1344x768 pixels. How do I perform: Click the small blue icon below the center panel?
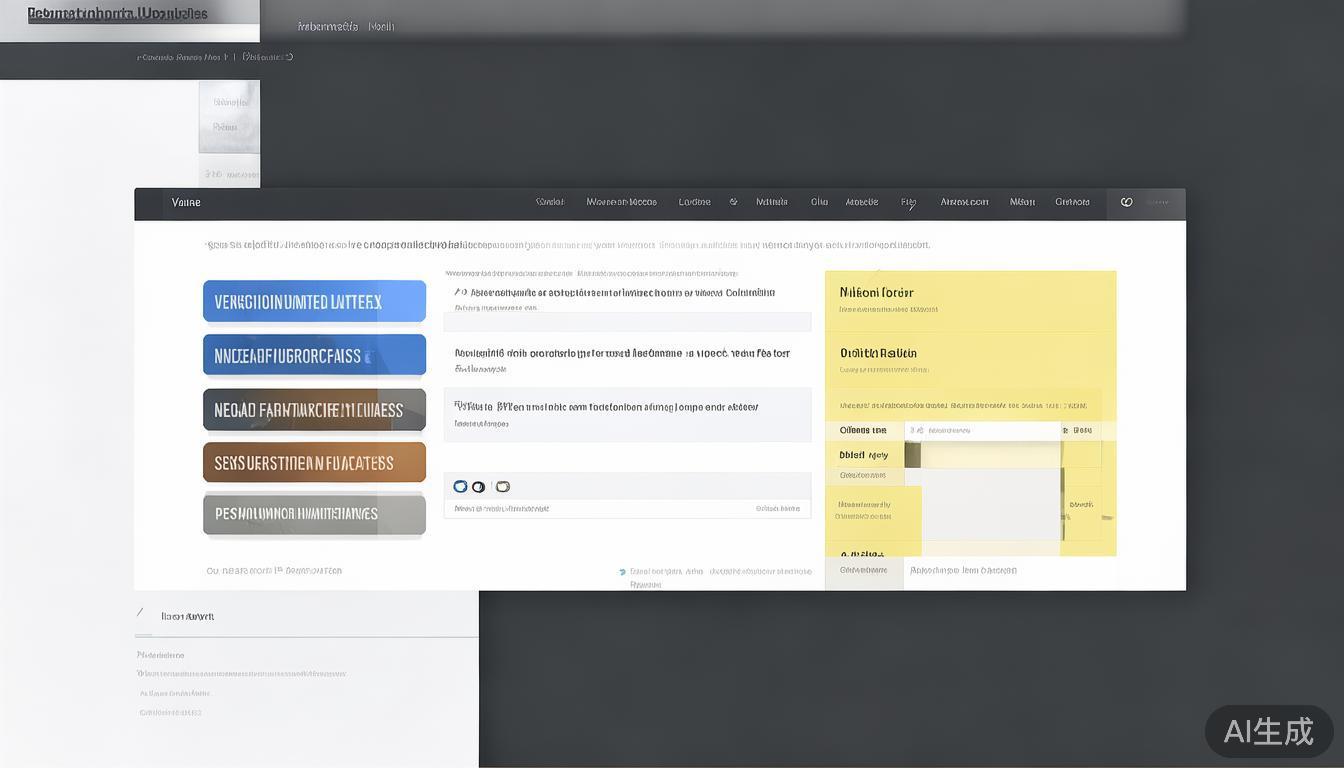pos(622,572)
